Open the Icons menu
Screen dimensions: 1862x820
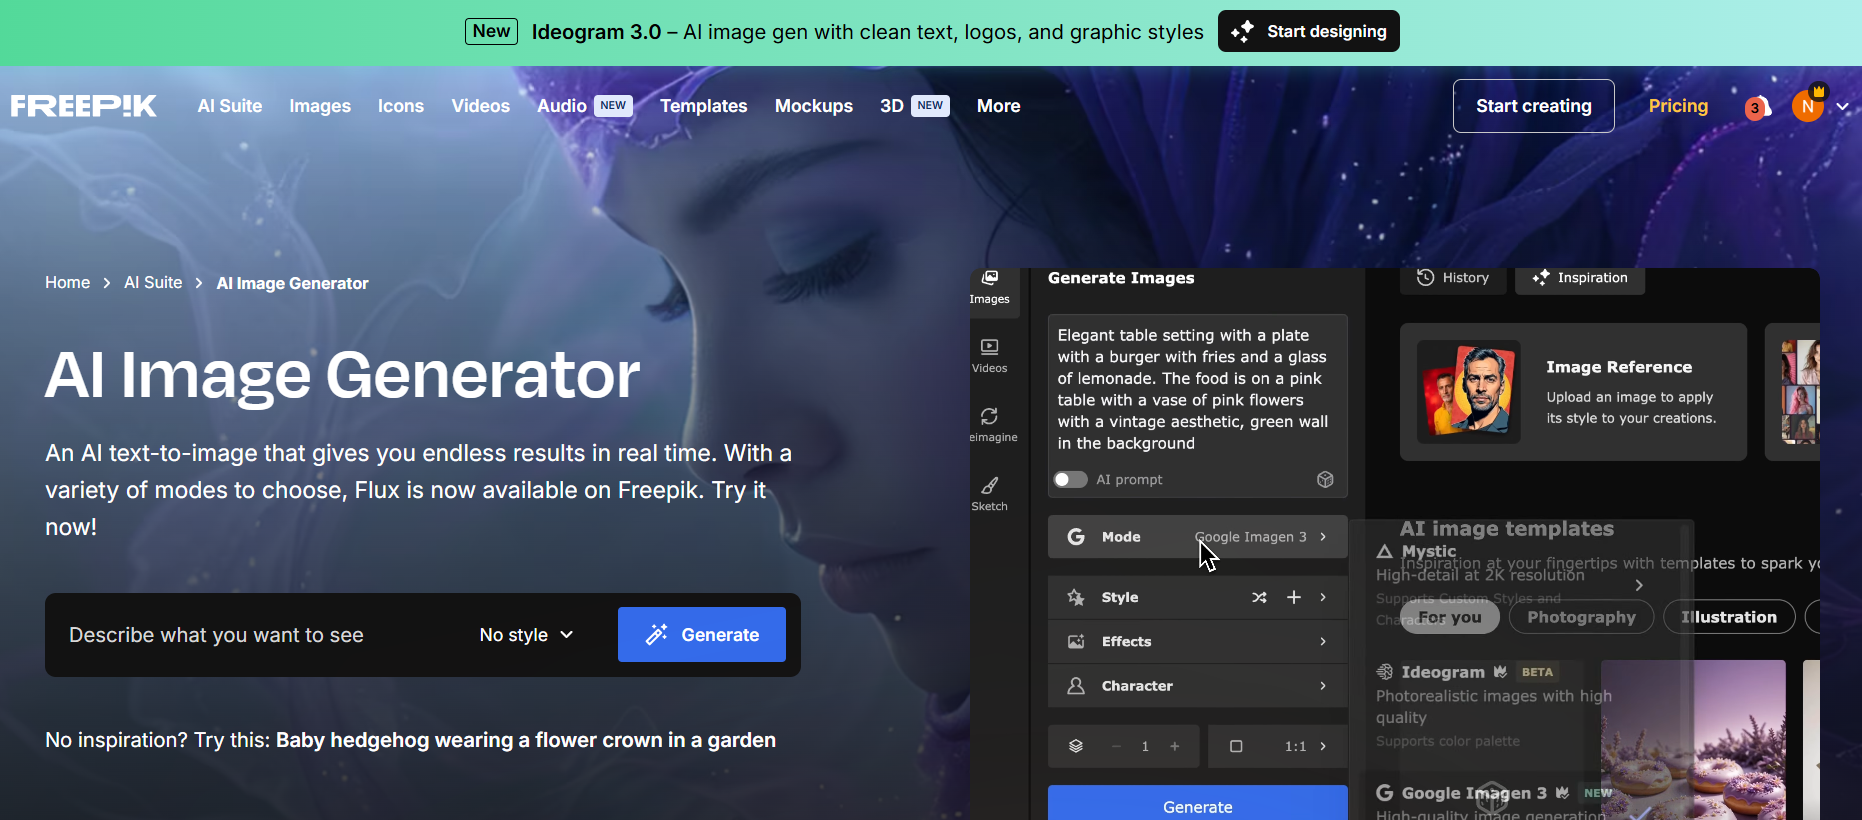click(x=401, y=106)
